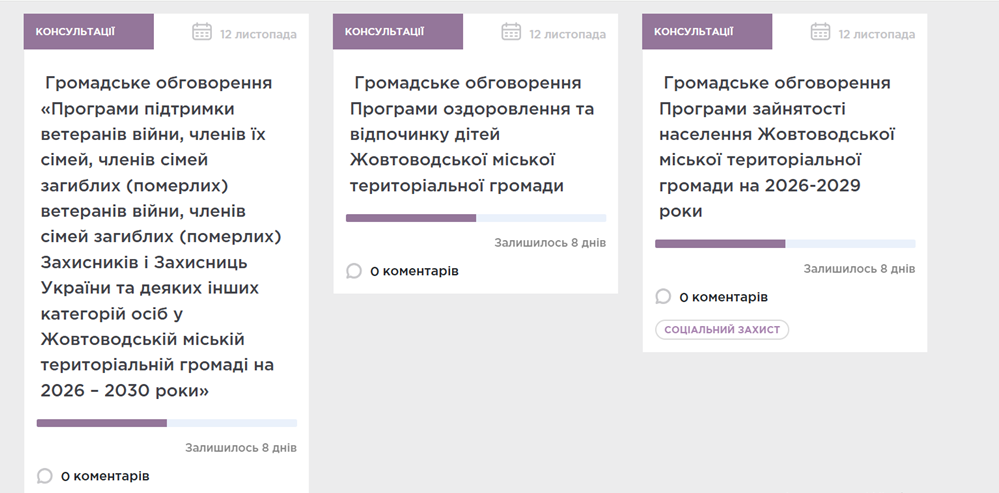Viewport: 999px width, 493px height.
Task: Open the children's recreation program discussion title
Action: click(x=470, y=134)
